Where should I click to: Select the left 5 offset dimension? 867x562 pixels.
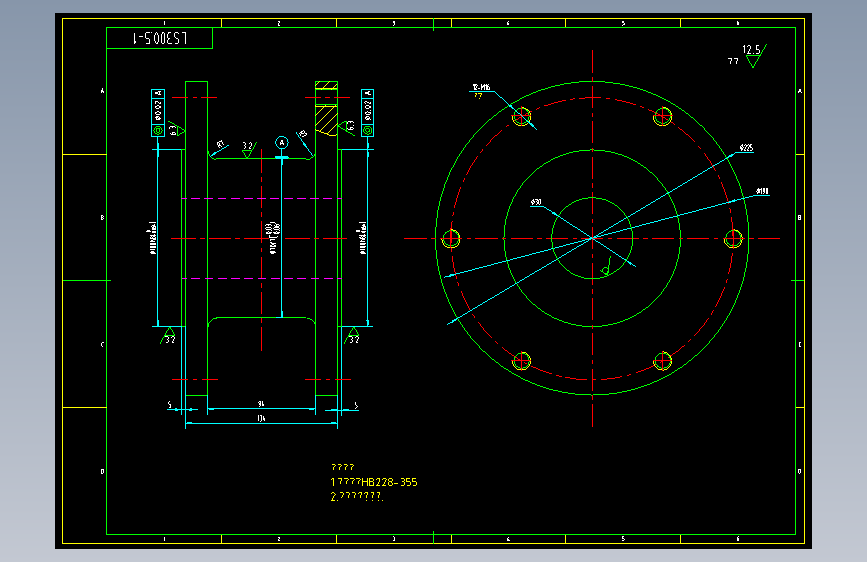pyautogui.click(x=170, y=405)
